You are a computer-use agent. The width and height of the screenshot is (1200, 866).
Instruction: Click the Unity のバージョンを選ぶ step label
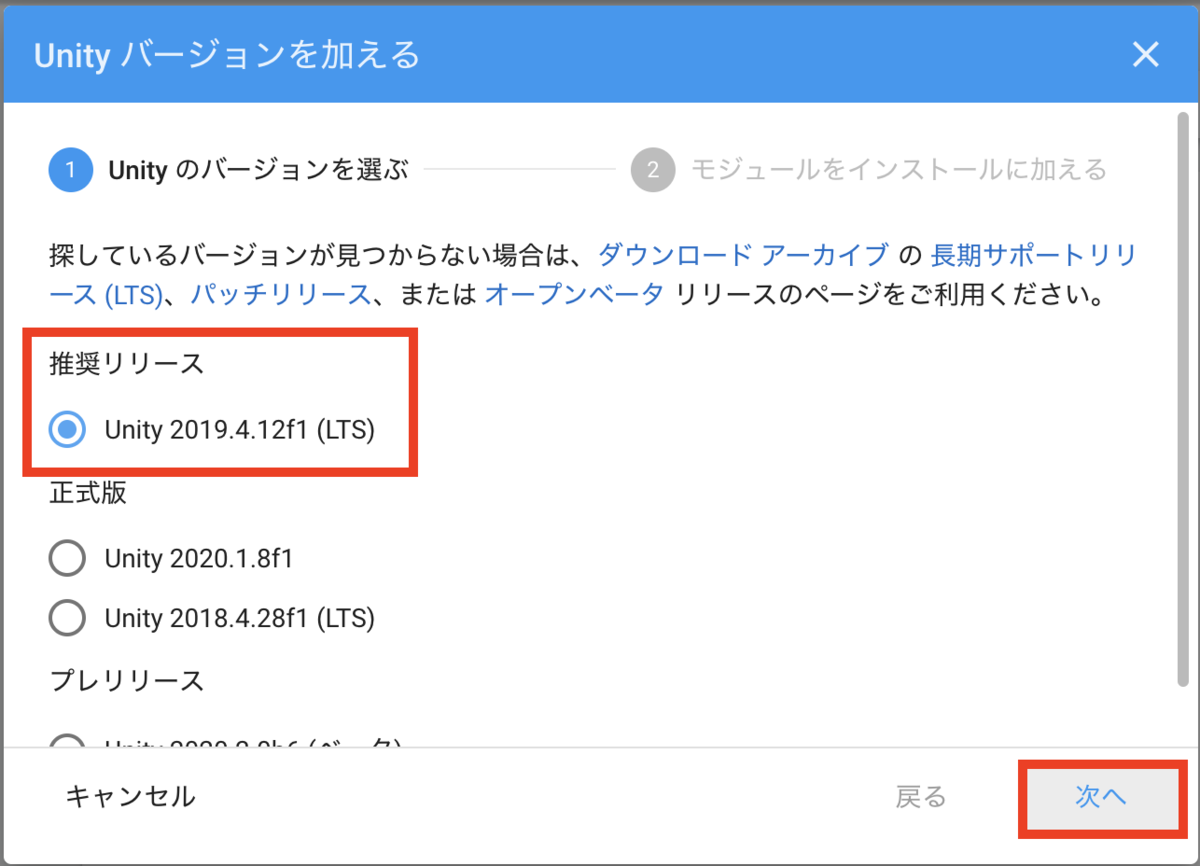click(x=258, y=170)
